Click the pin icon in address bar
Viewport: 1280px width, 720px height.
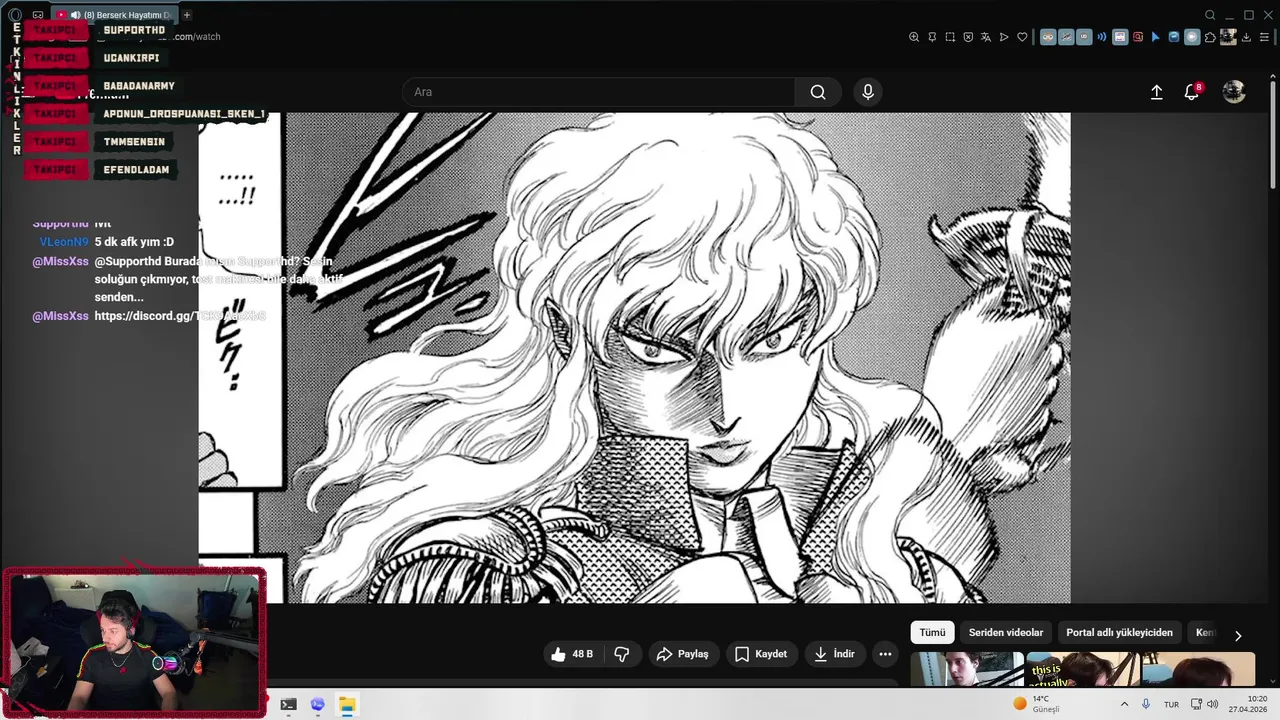[x=932, y=37]
